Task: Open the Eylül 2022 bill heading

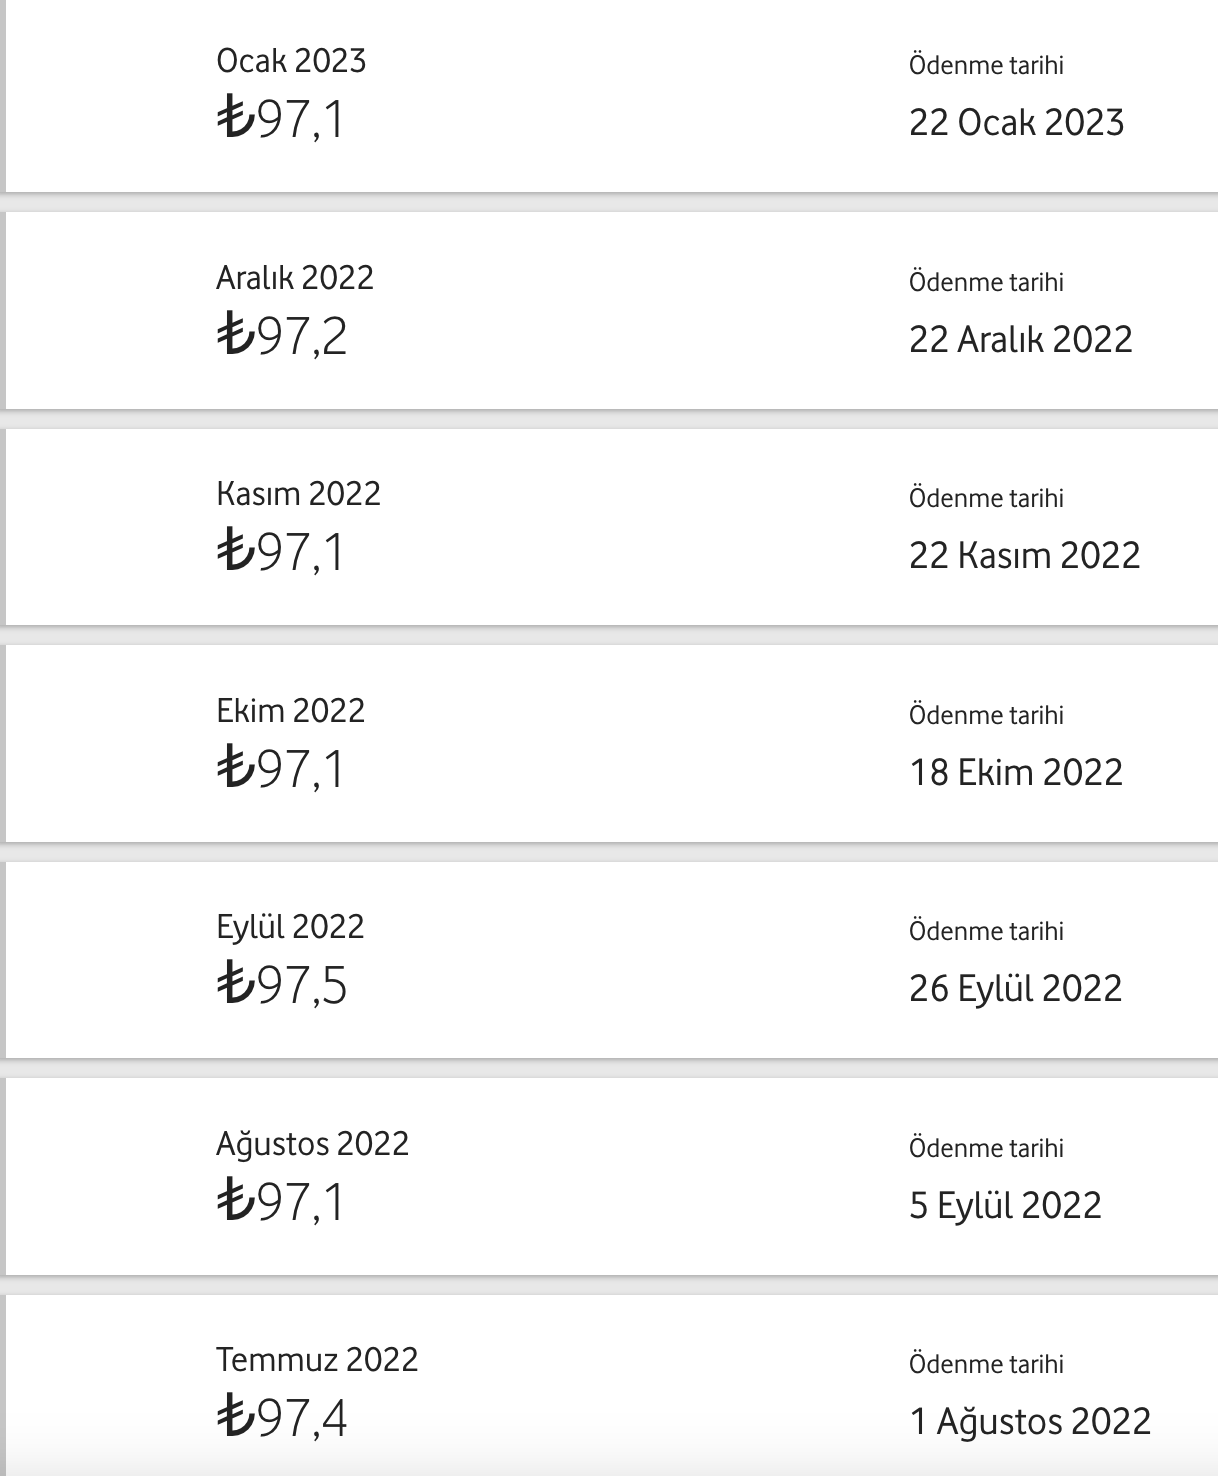Action: [290, 928]
